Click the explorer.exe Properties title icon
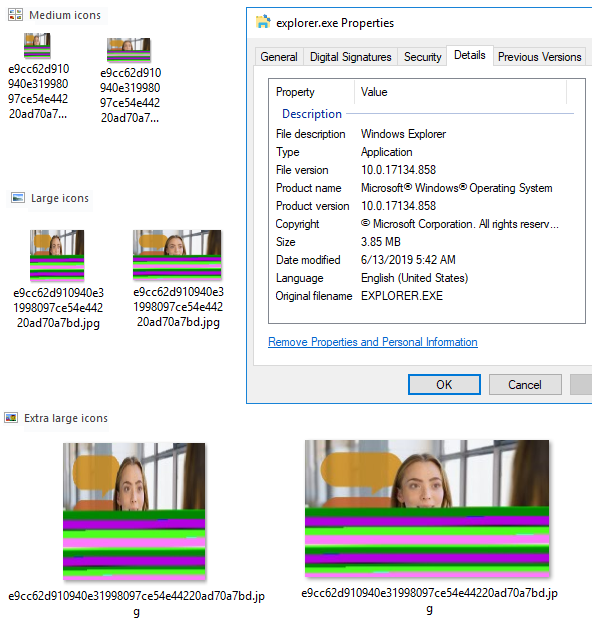 coord(263,22)
